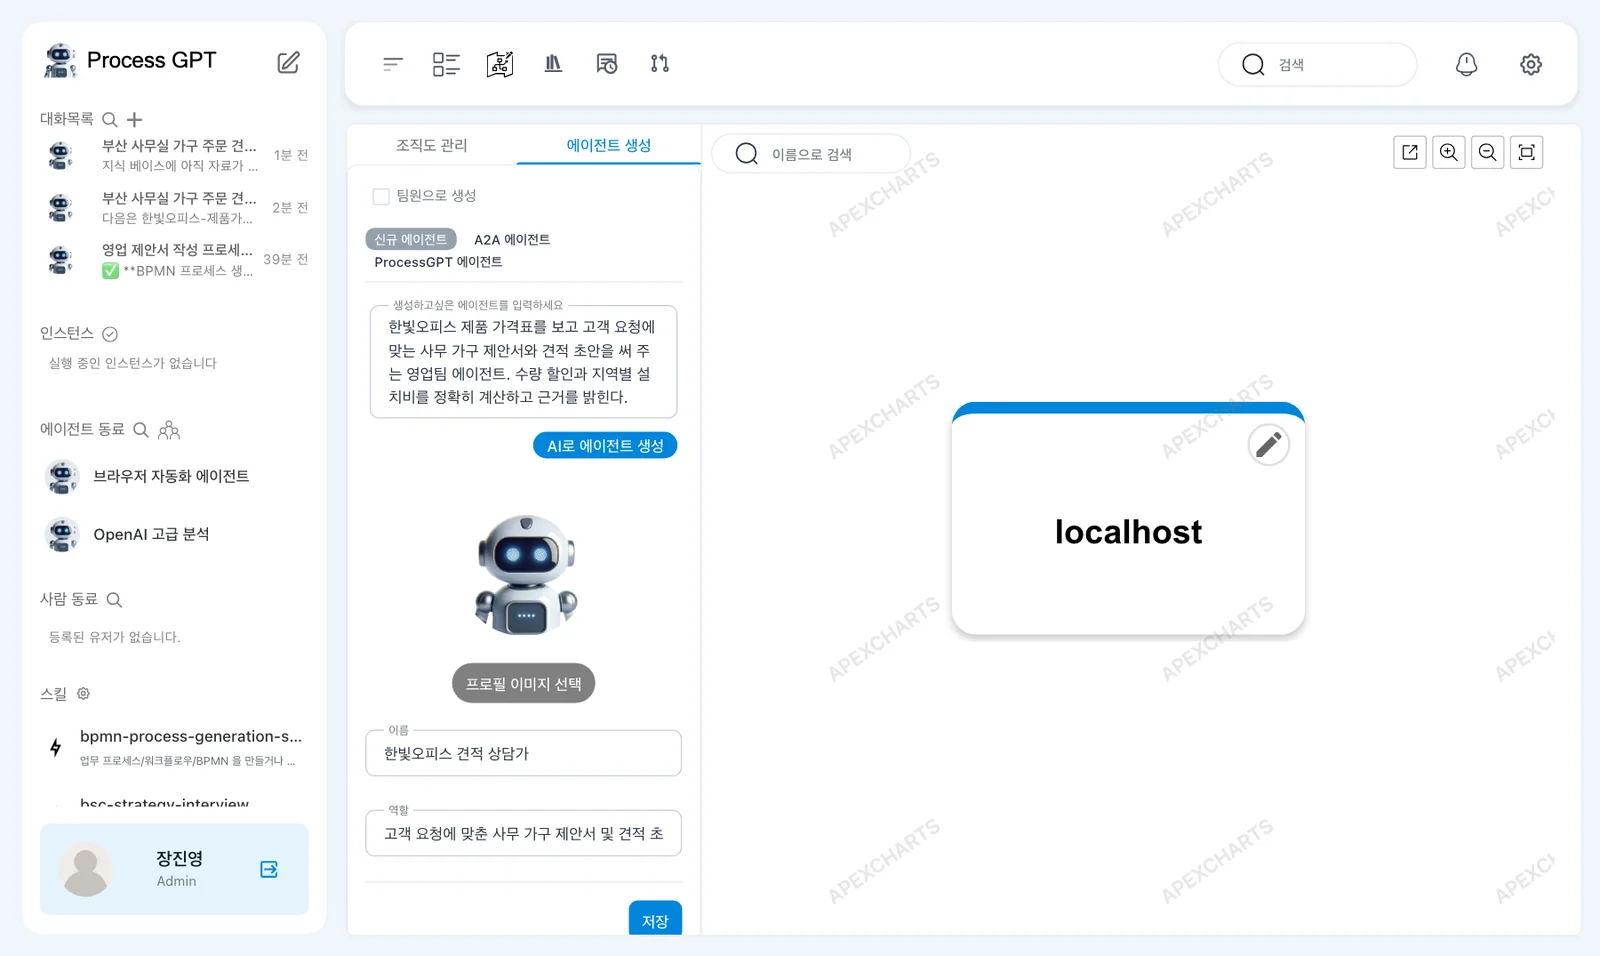Search human colleagues with magnifier icon
Screen dimensions: 1600x956
pyautogui.click(x=114, y=600)
